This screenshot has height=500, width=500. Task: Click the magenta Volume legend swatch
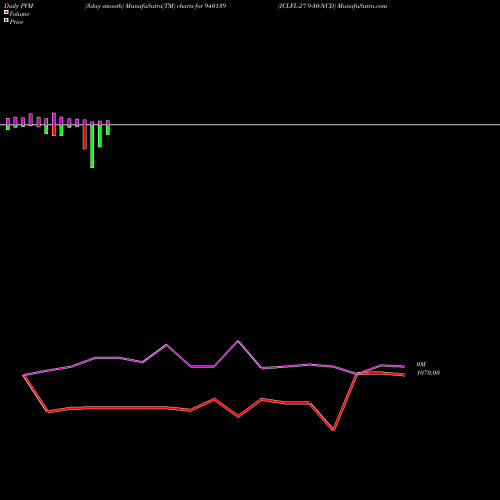[6, 12]
